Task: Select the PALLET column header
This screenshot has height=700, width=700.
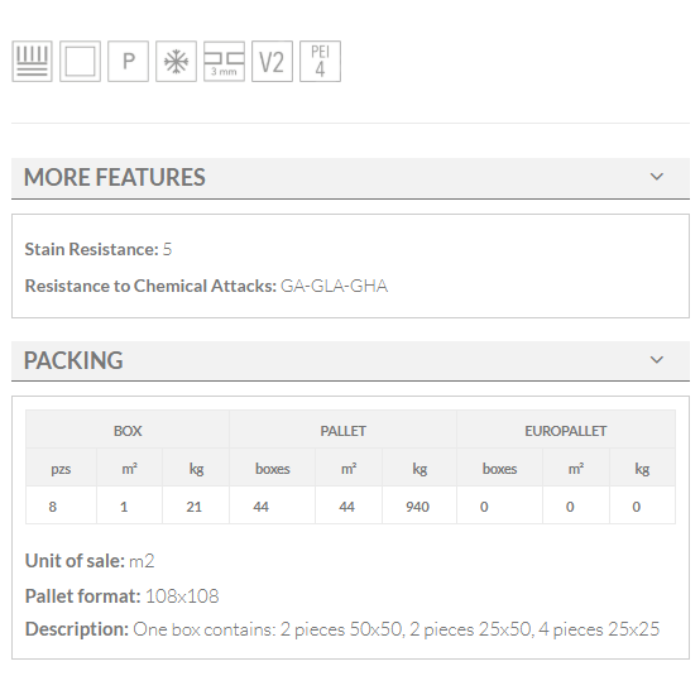Action: tap(343, 431)
